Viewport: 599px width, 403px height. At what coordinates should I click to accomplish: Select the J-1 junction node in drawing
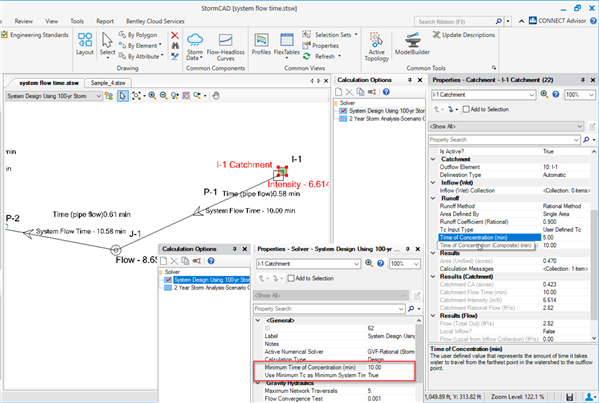116,250
